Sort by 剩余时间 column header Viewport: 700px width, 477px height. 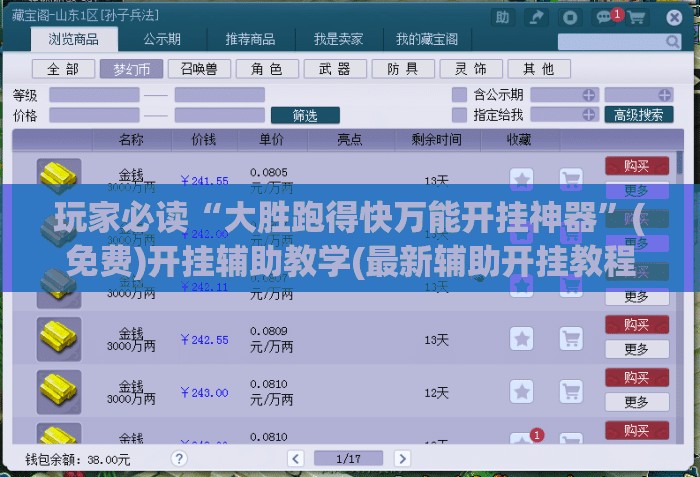(437, 140)
